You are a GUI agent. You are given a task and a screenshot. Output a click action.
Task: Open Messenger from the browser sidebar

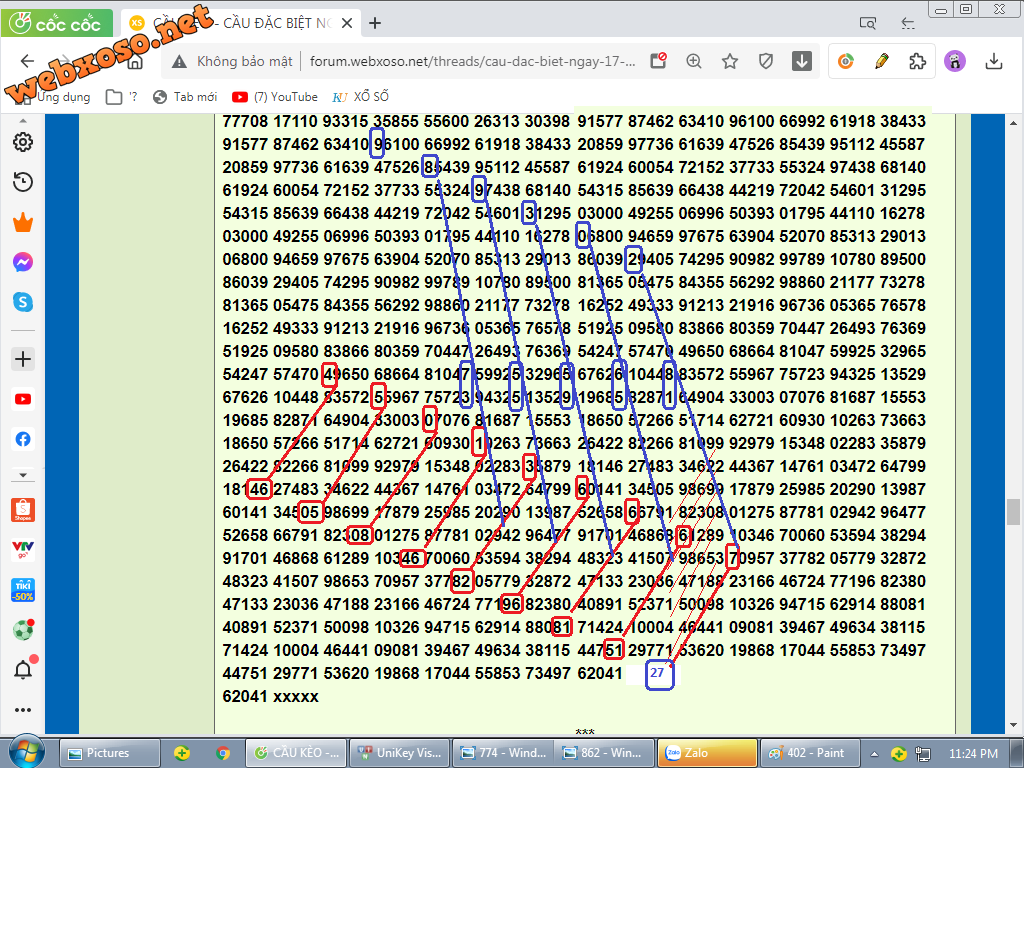22,262
